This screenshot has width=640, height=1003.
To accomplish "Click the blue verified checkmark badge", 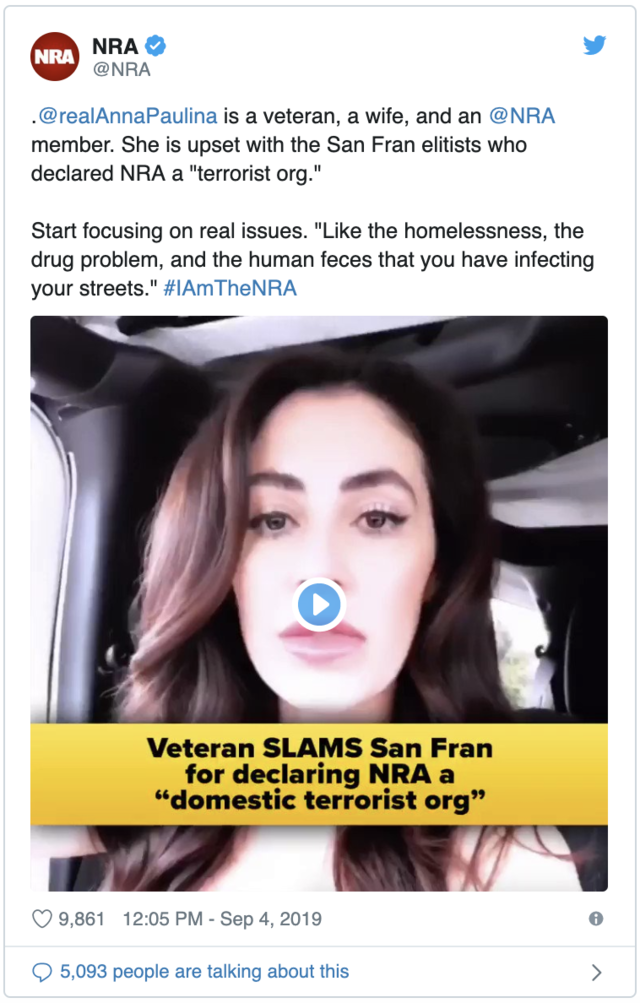I will [155, 45].
